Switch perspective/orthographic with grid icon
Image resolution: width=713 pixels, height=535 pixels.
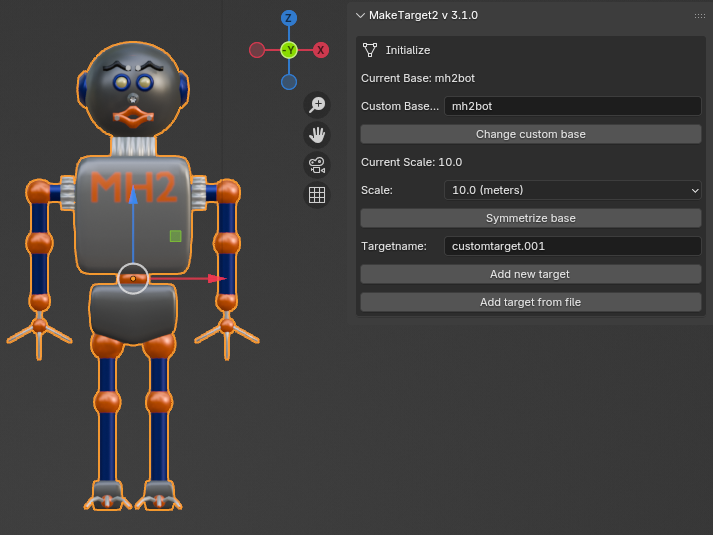(317, 195)
